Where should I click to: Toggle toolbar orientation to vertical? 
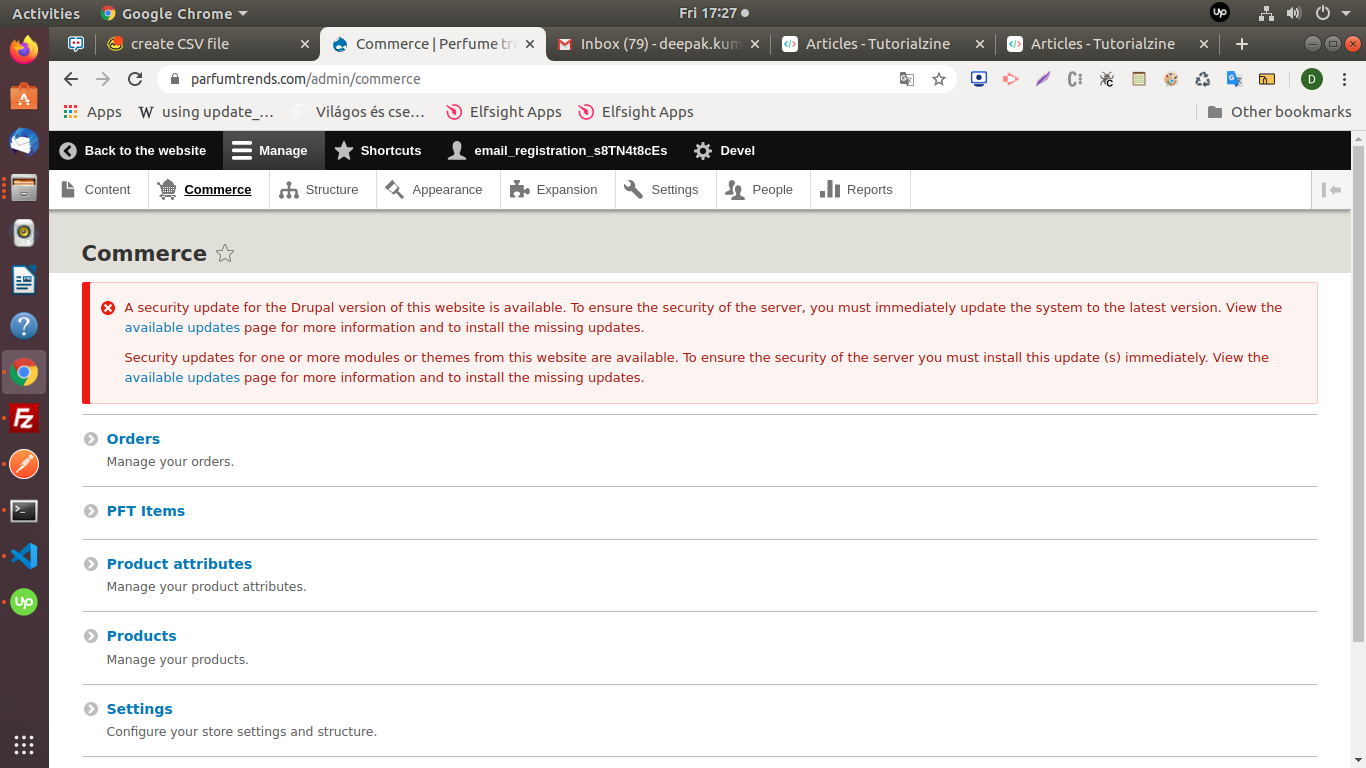1331,190
